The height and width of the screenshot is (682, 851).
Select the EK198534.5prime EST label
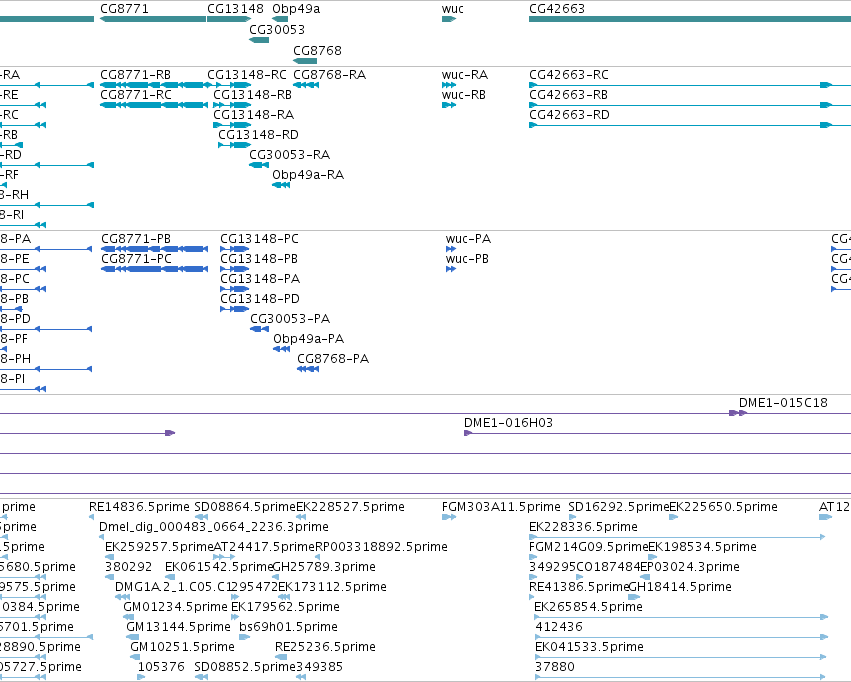tap(703, 547)
